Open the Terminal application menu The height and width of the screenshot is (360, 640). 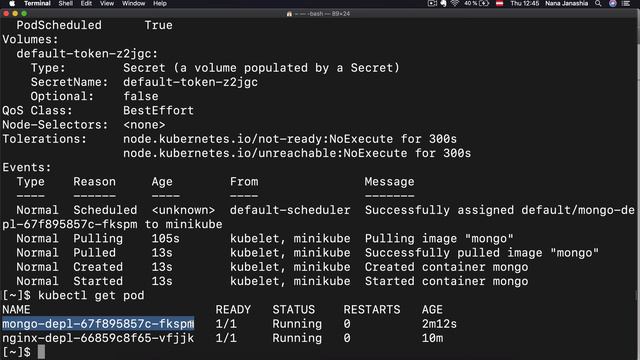[37, 3]
